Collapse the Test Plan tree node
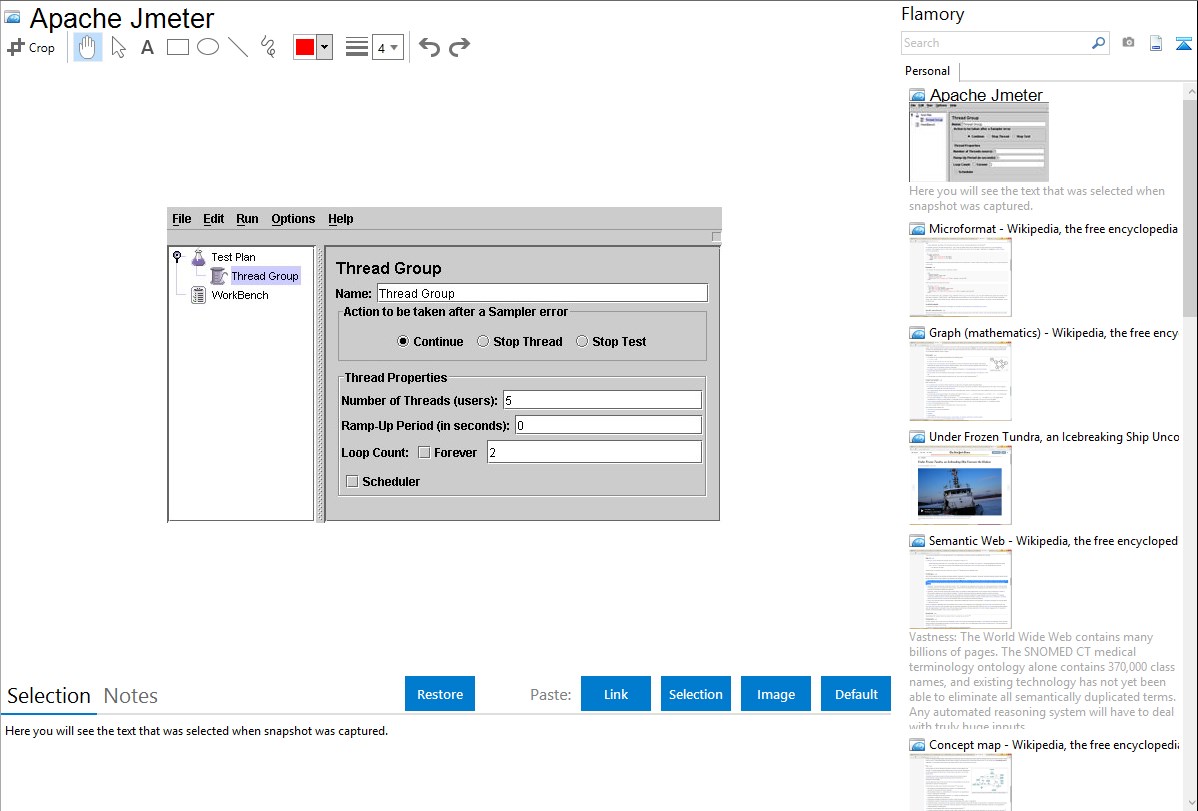 pos(177,257)
